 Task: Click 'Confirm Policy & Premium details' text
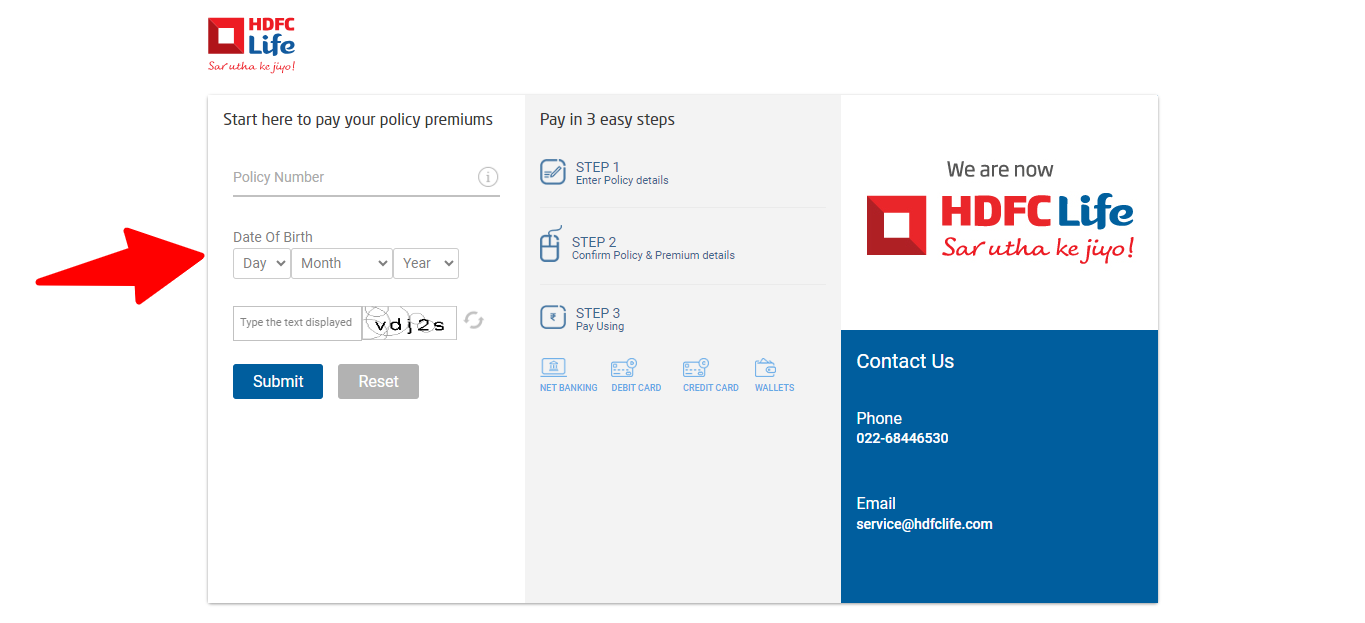point(653,255)
